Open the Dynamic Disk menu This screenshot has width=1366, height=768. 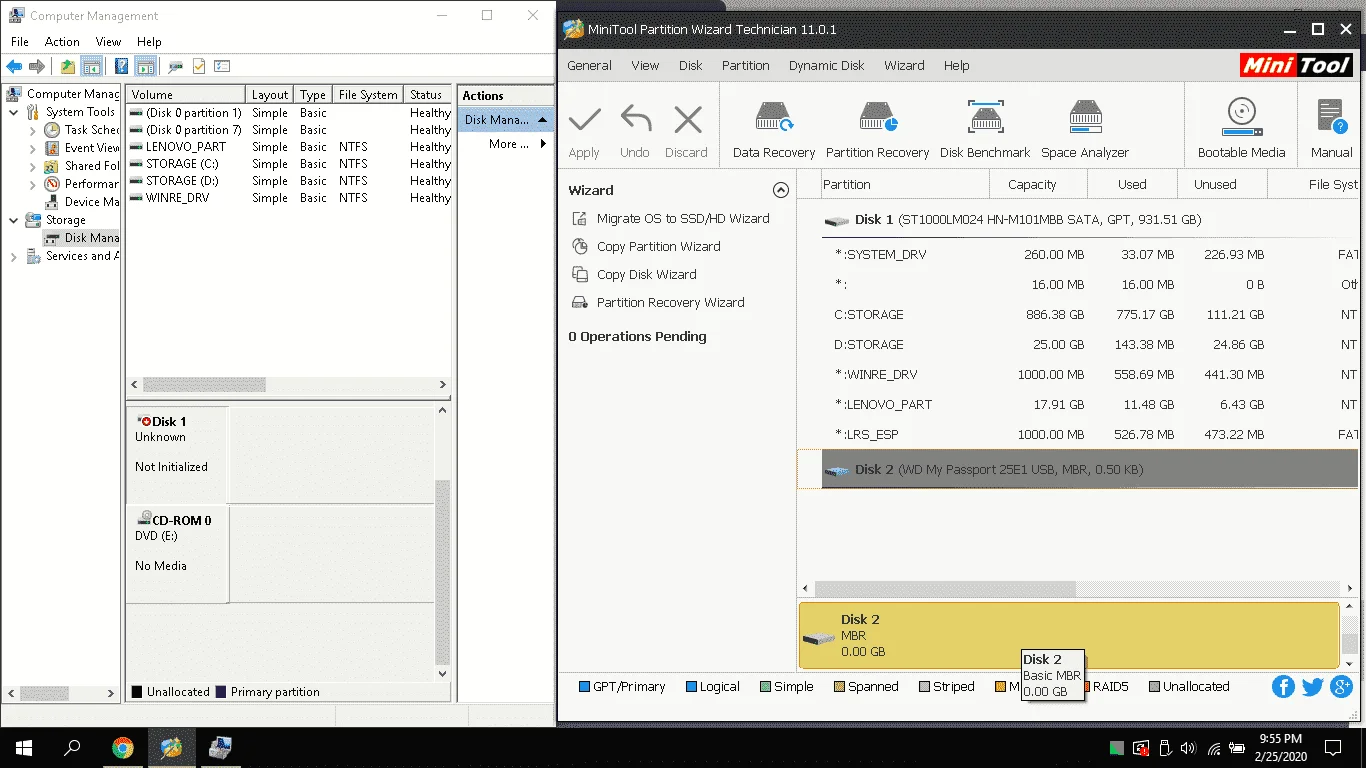point(826,65)
